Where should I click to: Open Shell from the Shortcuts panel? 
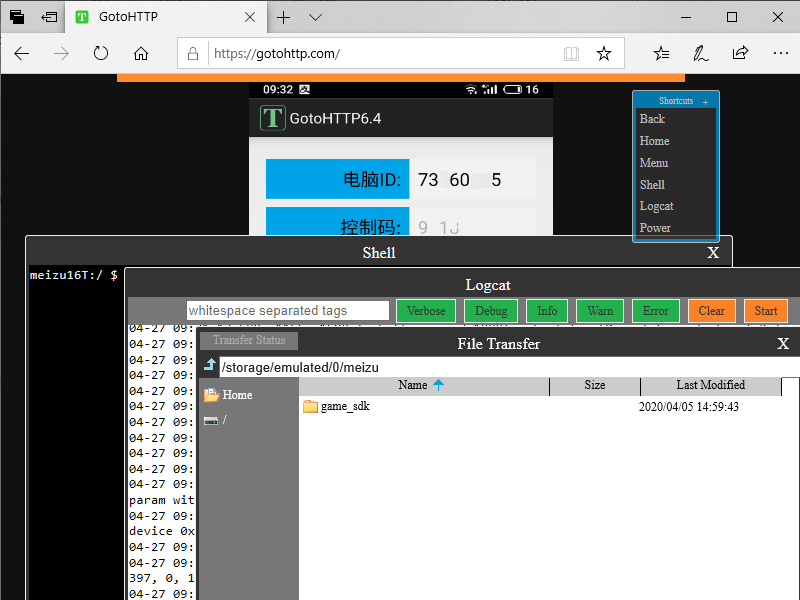coord(652,185)
